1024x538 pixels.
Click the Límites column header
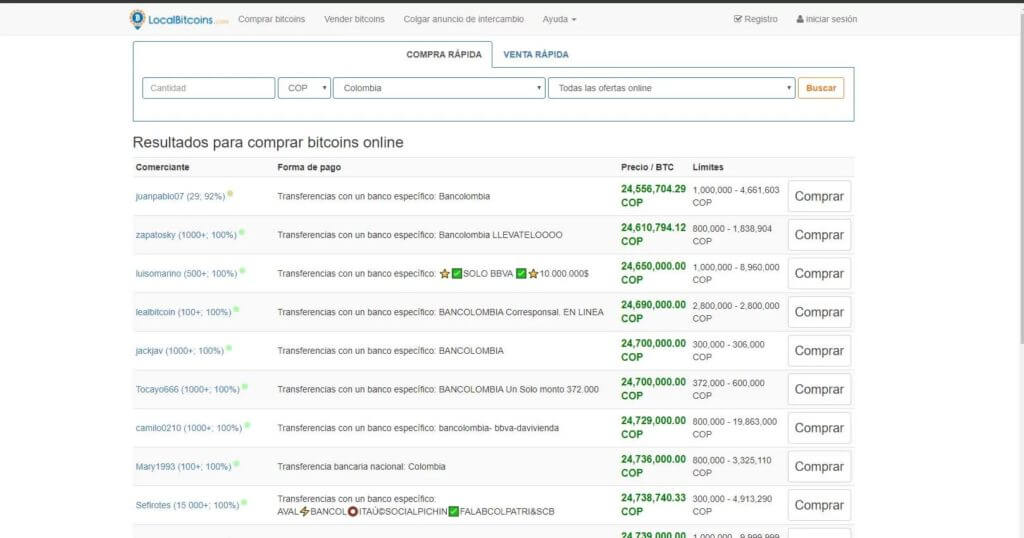pos(708,167)
